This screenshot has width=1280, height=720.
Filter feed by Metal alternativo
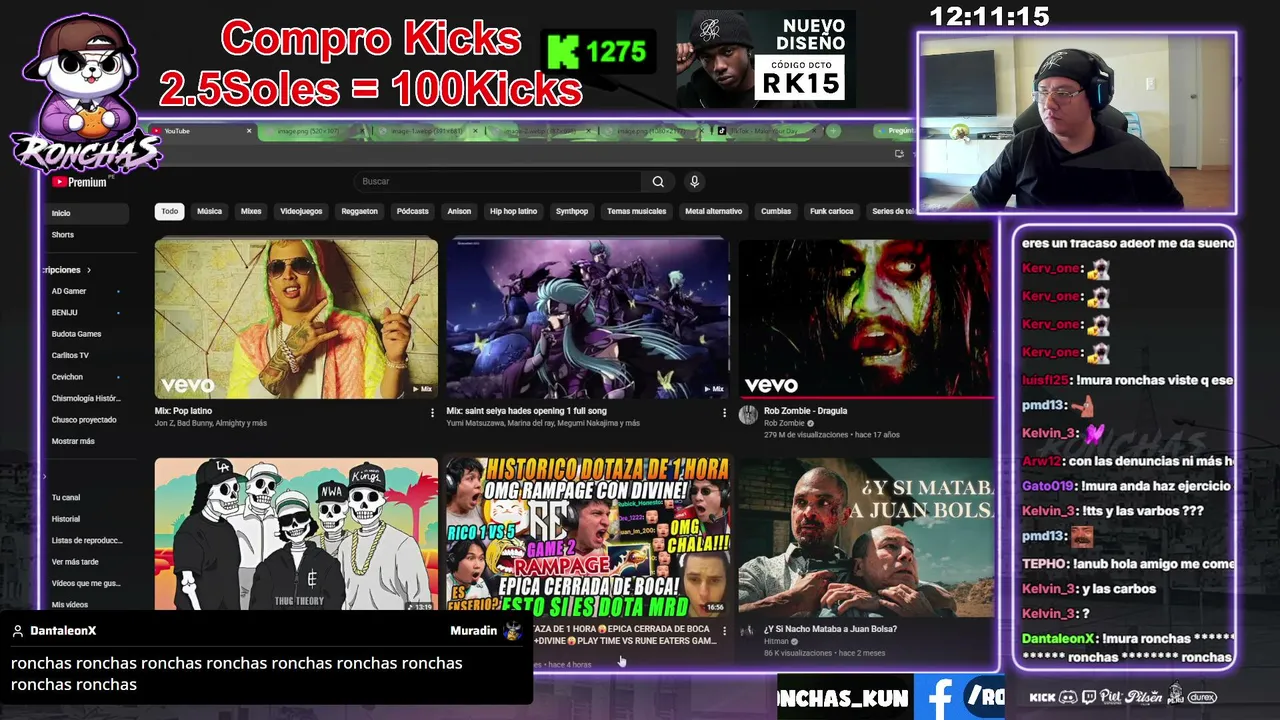[x=713, y=211]
